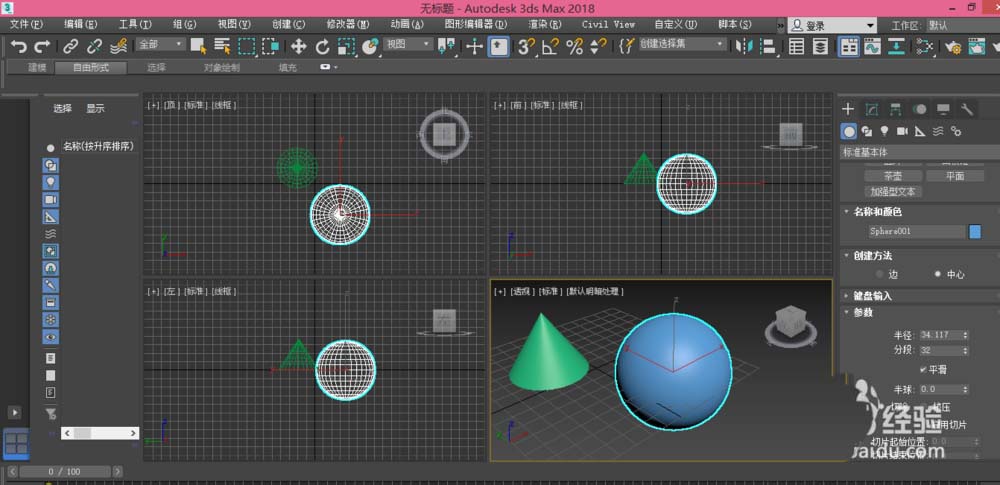Viewport: 1000px width, 485px height.
Task: Select the Lights category icon
Action: 884,131
